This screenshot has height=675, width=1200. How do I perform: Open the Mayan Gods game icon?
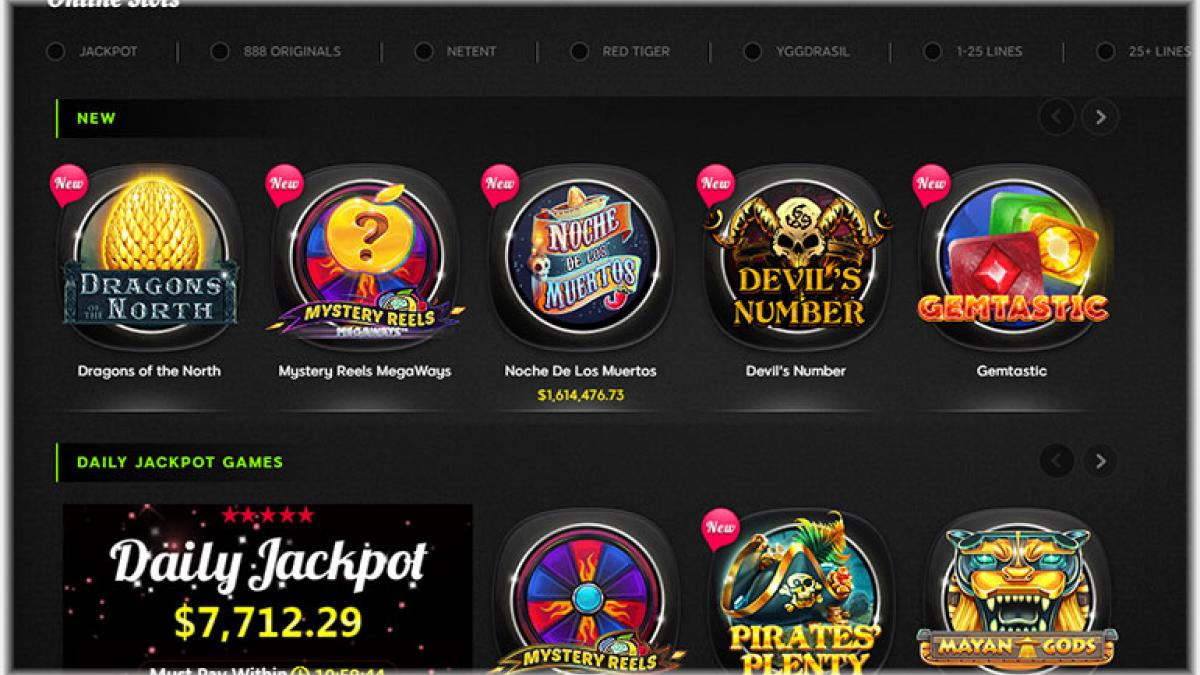1012,590
